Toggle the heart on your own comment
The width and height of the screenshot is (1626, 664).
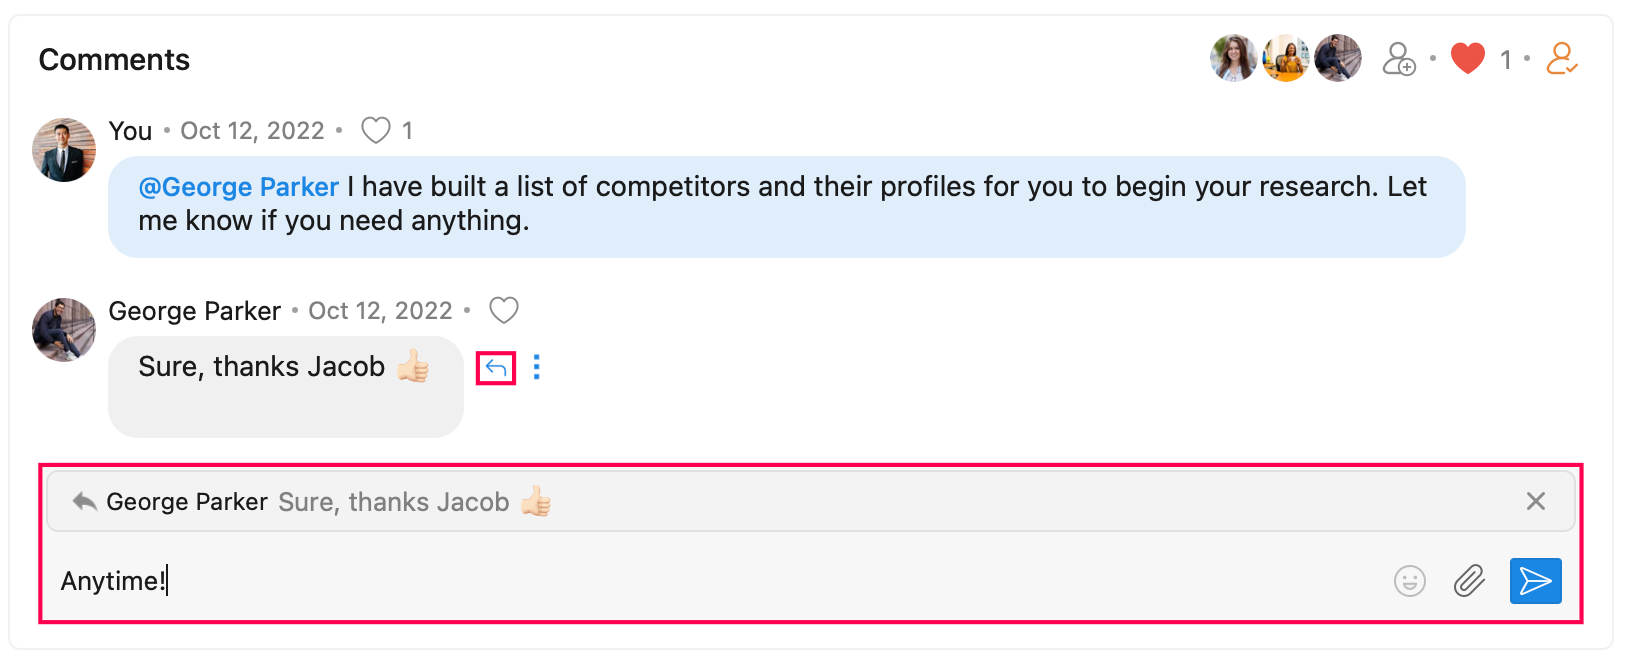coord(376,131)
